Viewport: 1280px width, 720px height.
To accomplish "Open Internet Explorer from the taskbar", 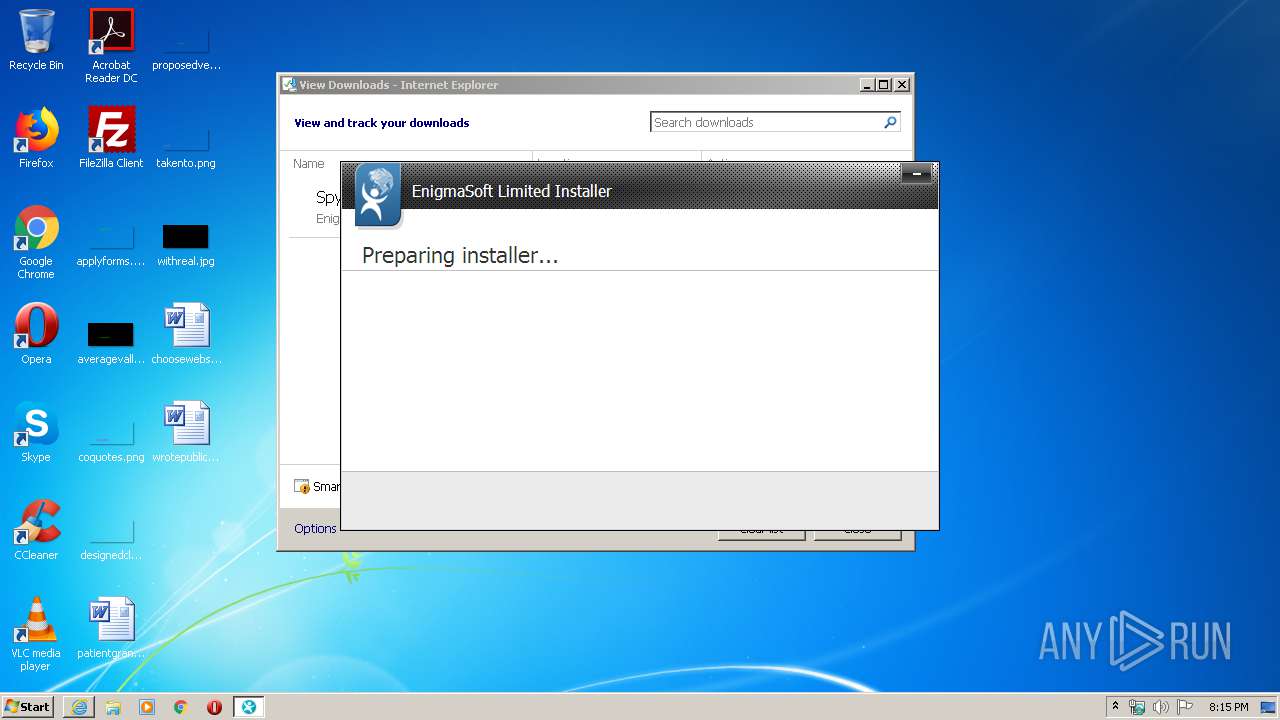I will (x=79, y=707).
